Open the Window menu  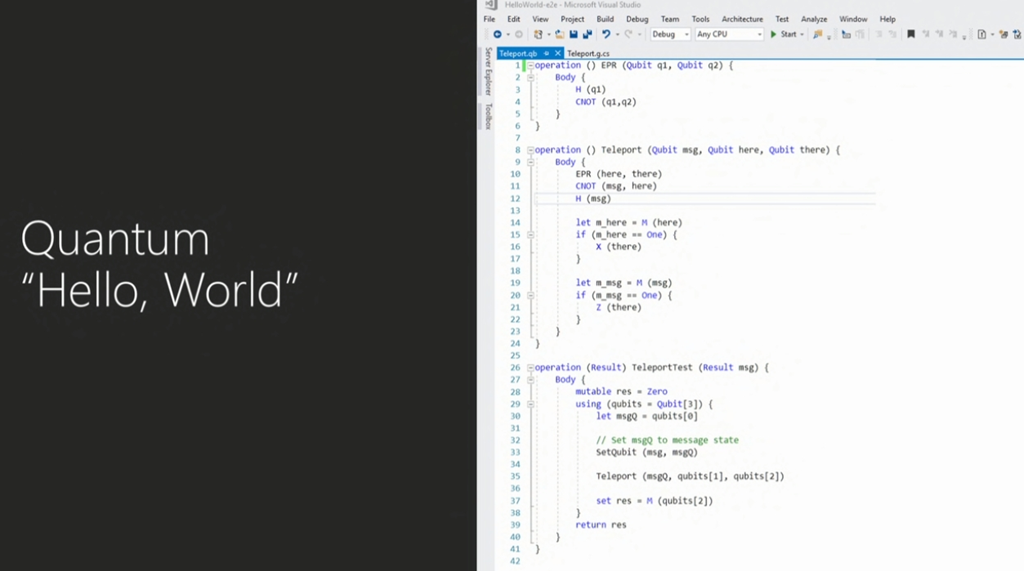(x=853, y=19)
